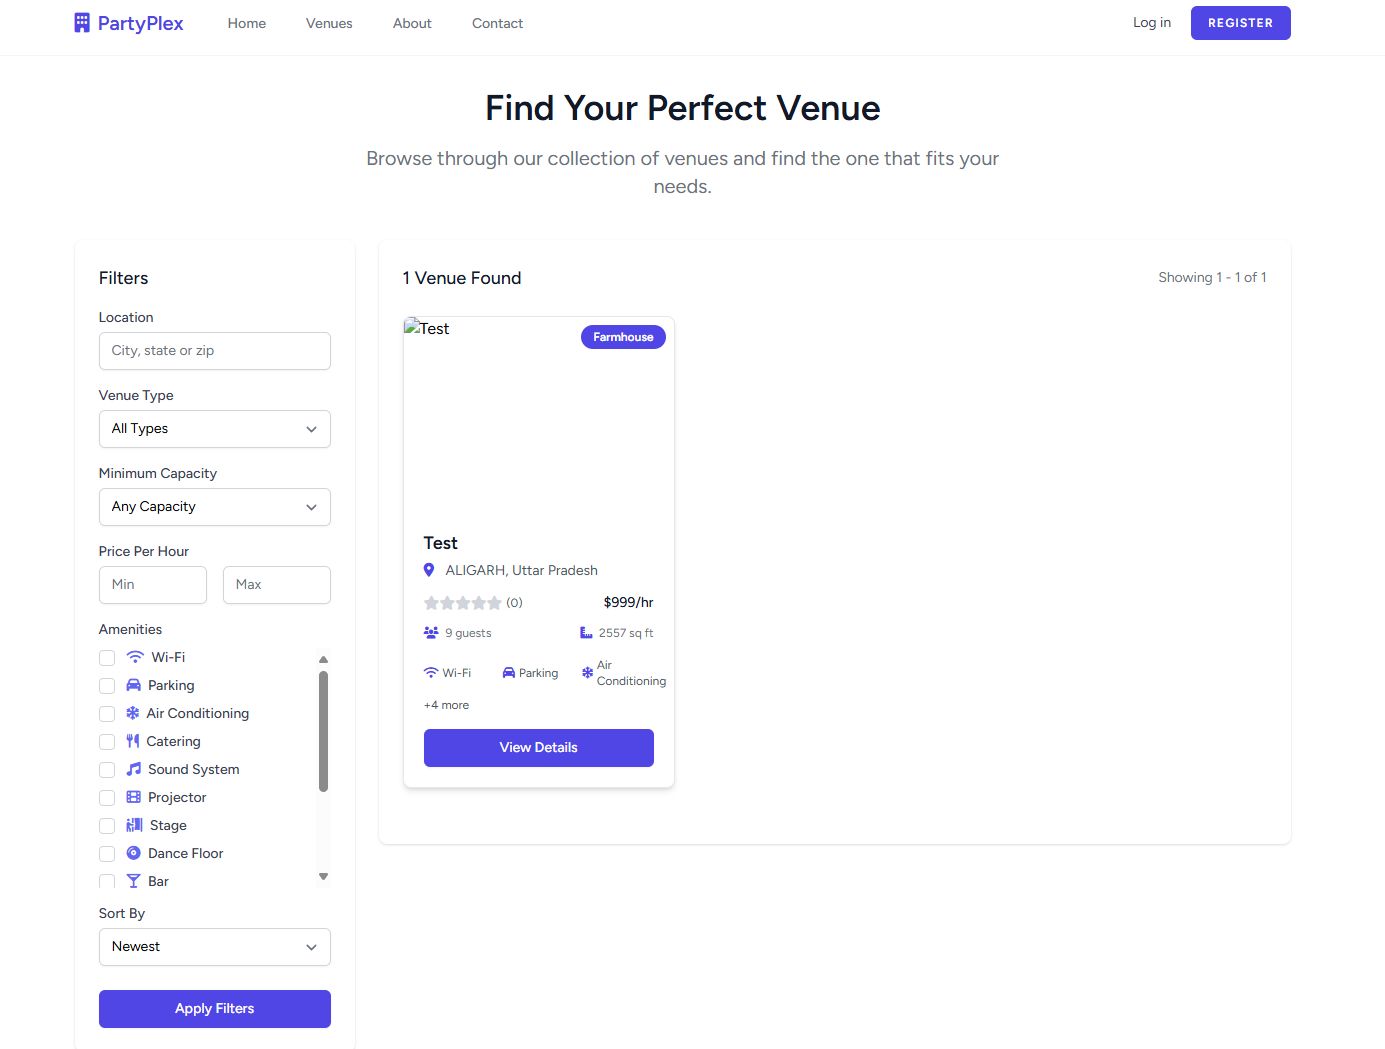Click the Dance Floor disc icon
This screenshot has width=1385, height=1049.
134,853
